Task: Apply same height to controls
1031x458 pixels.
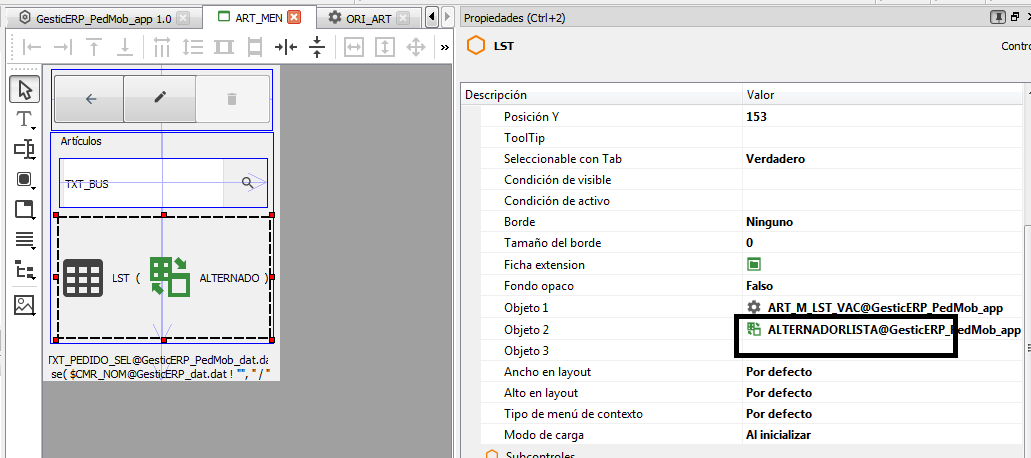Action: pyautogui.click(x=254, y=47)
